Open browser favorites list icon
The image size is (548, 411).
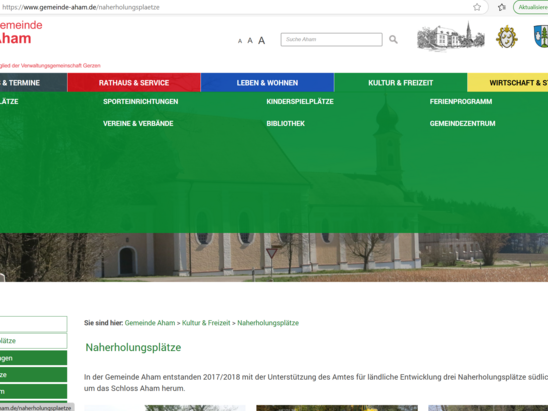(x=502, y=7)
